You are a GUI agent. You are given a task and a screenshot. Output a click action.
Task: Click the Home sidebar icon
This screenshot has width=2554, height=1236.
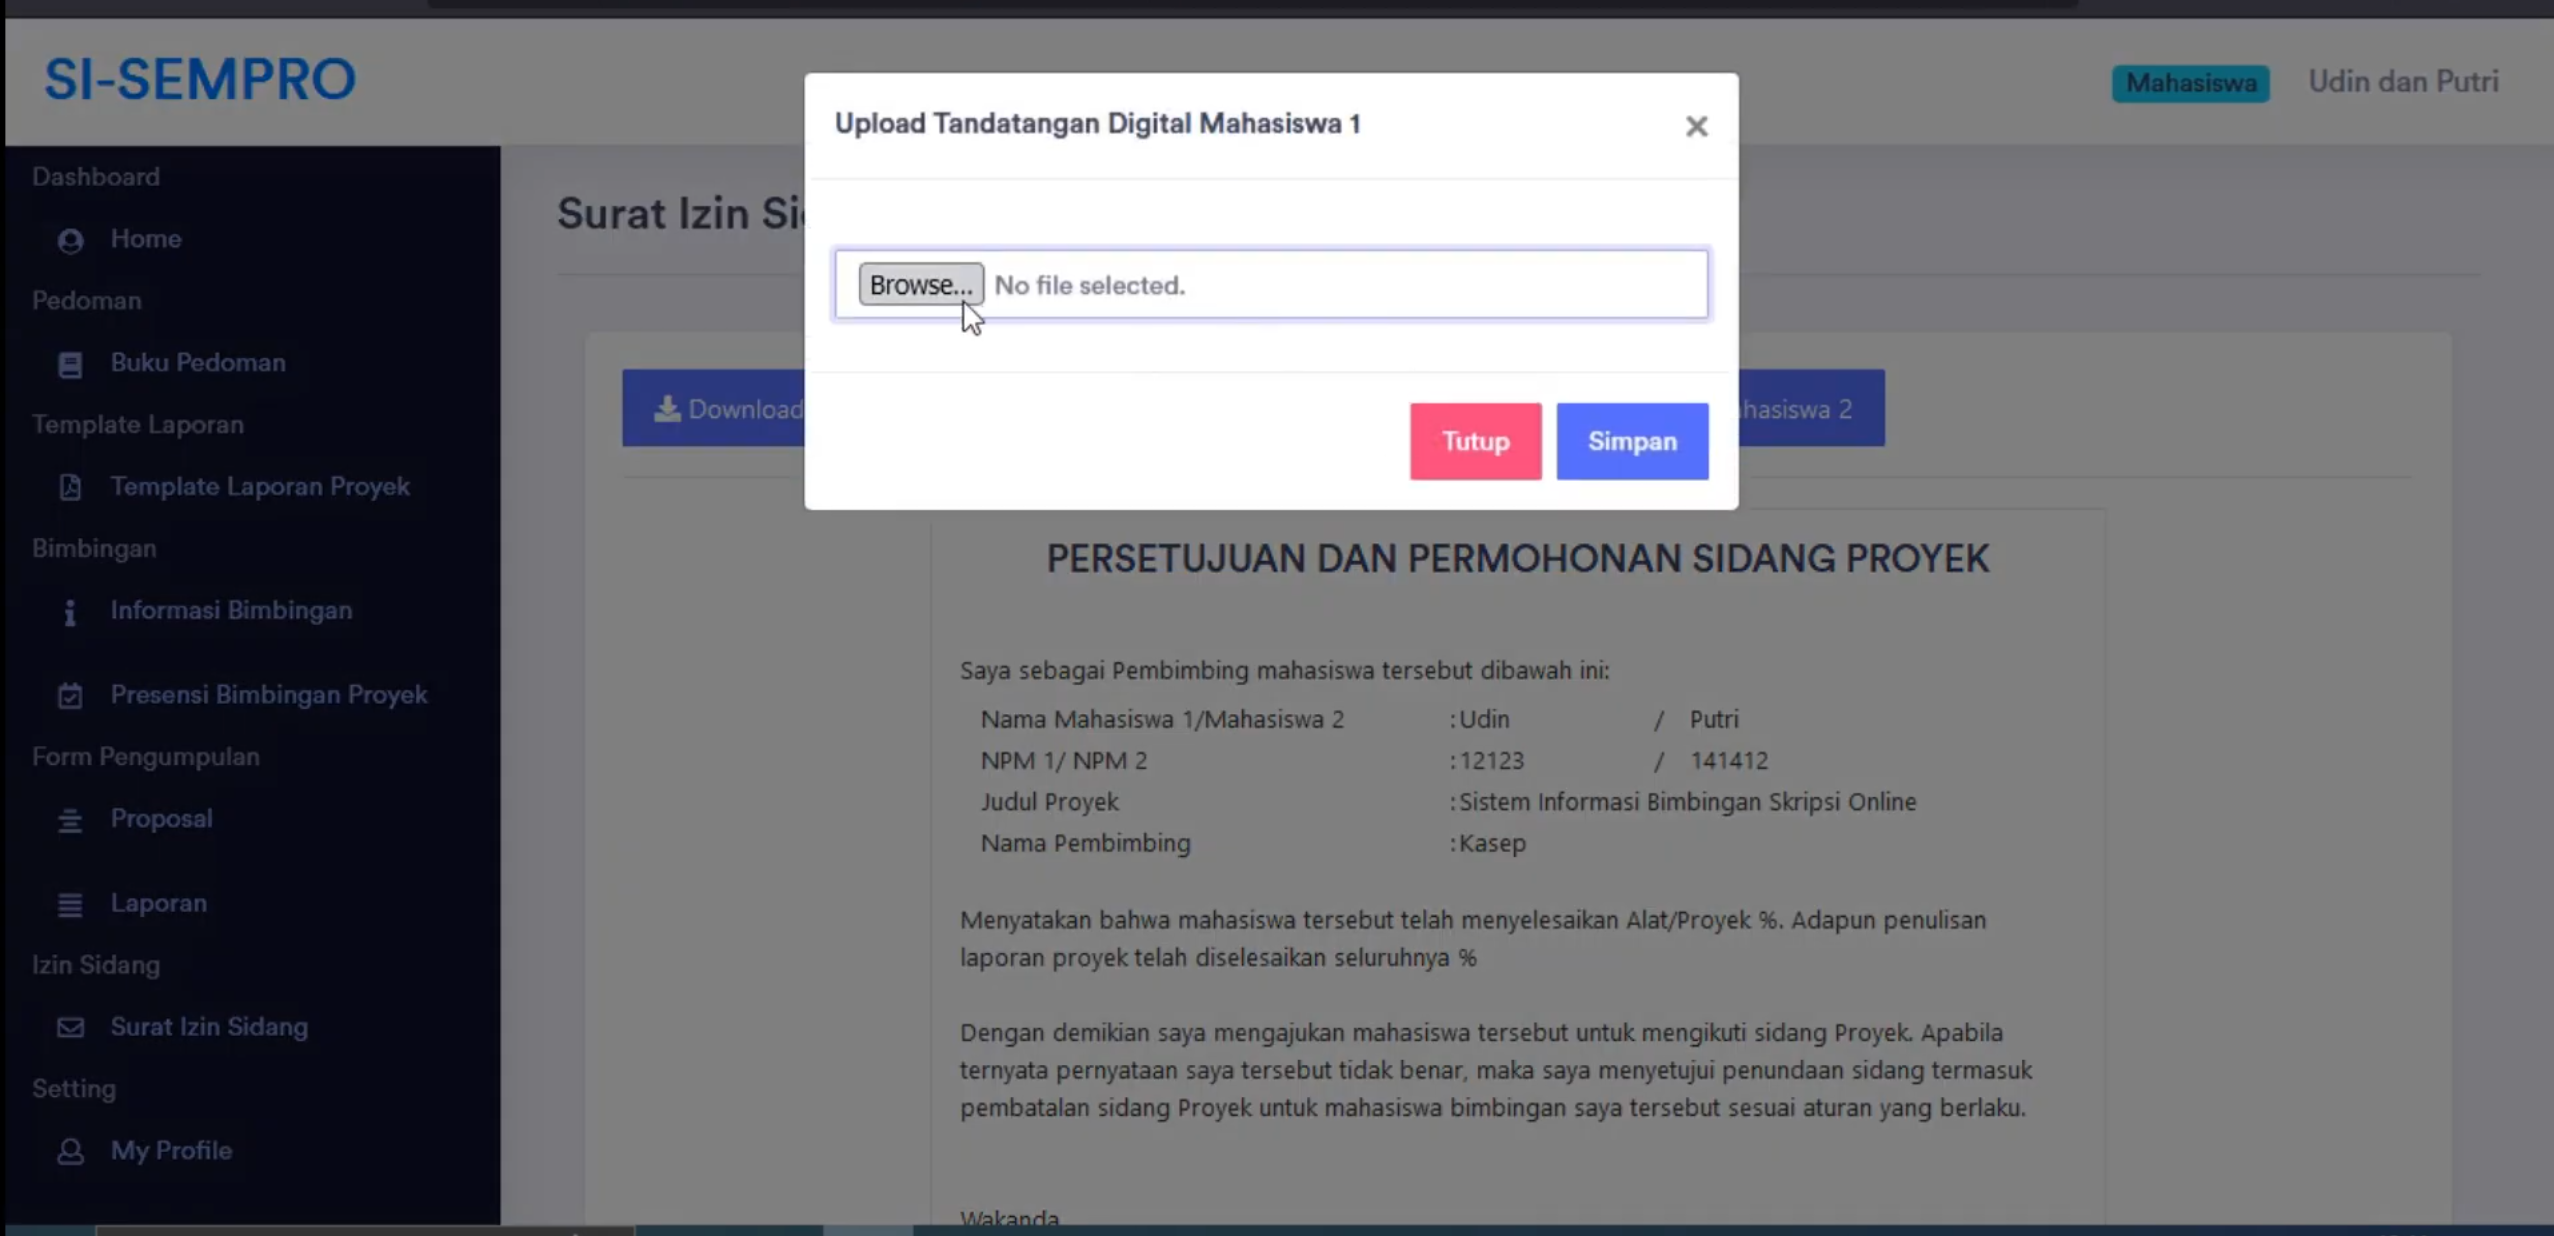[x=70, y=240]
